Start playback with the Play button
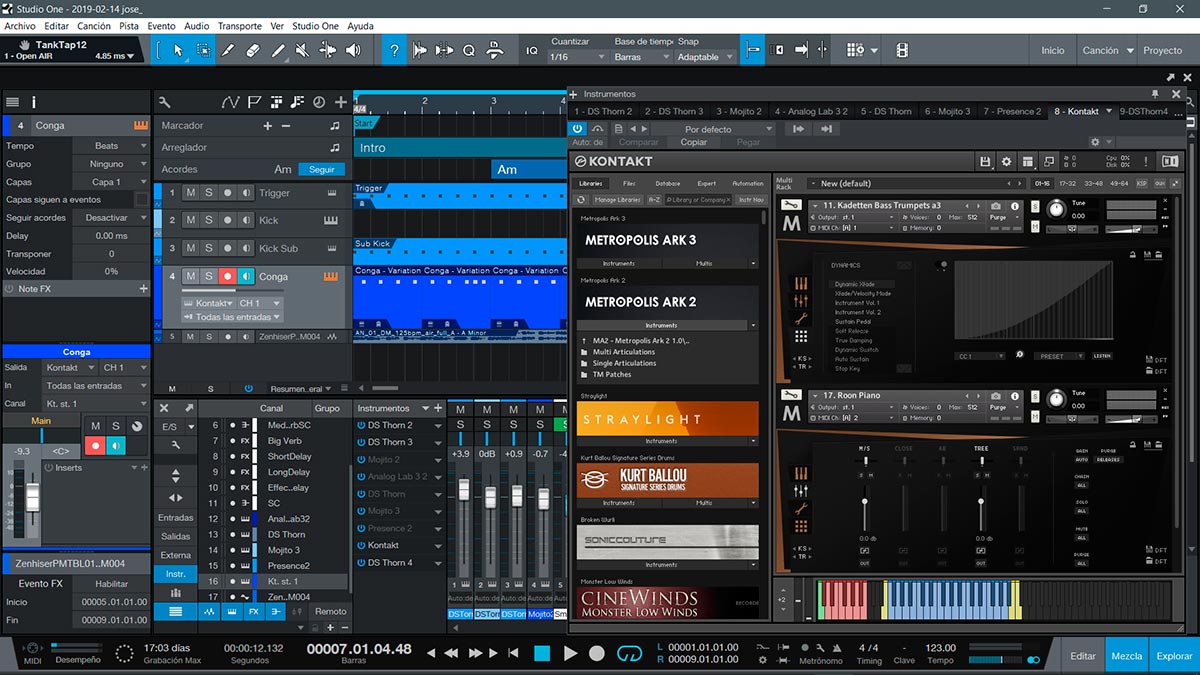The image size is (1200, 675). pos(570,653)
